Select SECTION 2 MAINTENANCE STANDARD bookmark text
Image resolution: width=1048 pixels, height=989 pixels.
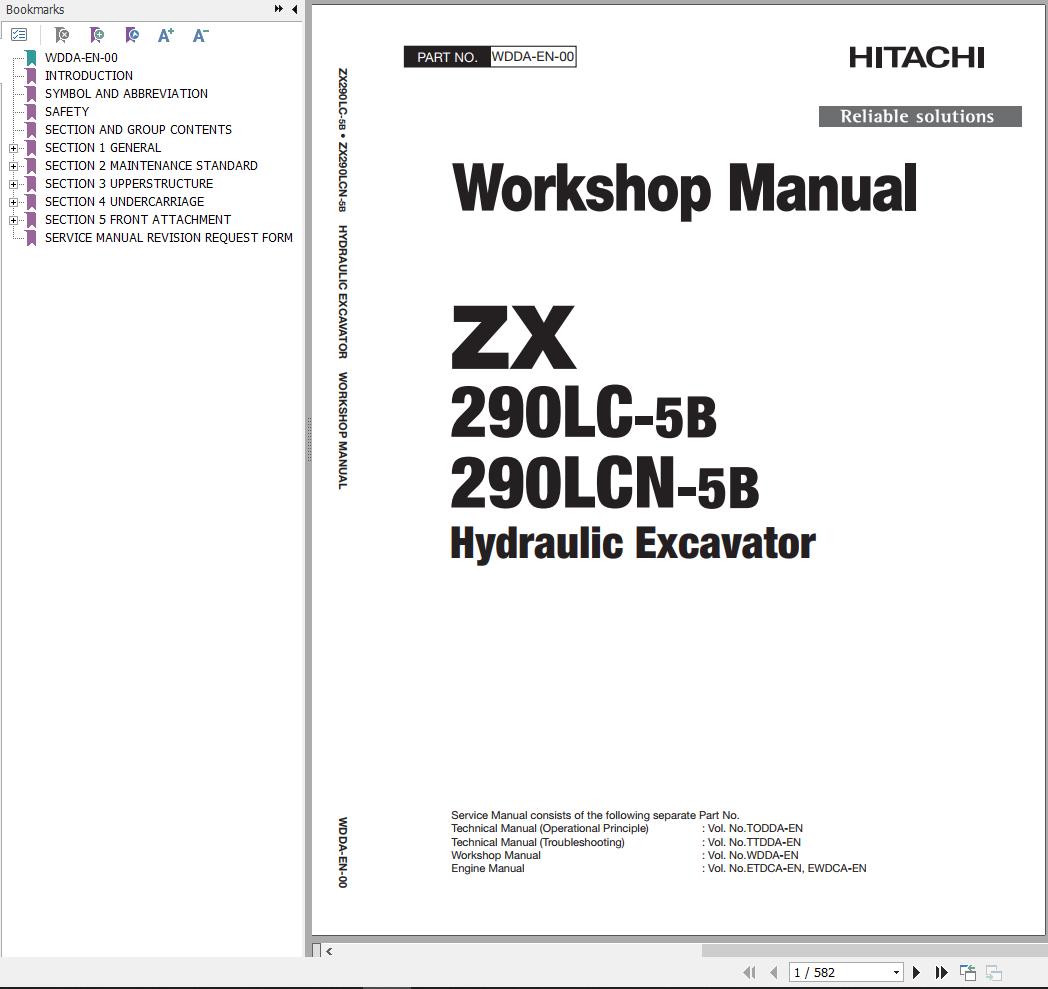tap(151, 166)
